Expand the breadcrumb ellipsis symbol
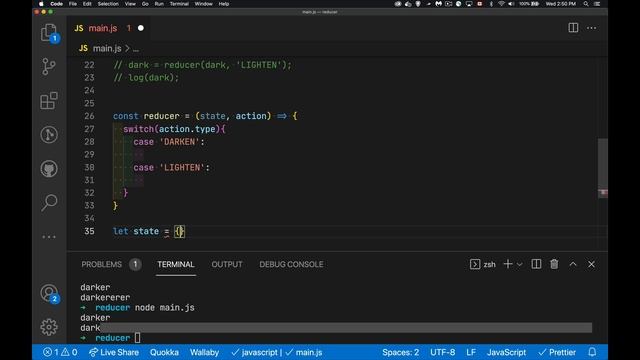The width and height of the screenshot is (640, 360). pos(136,49)
